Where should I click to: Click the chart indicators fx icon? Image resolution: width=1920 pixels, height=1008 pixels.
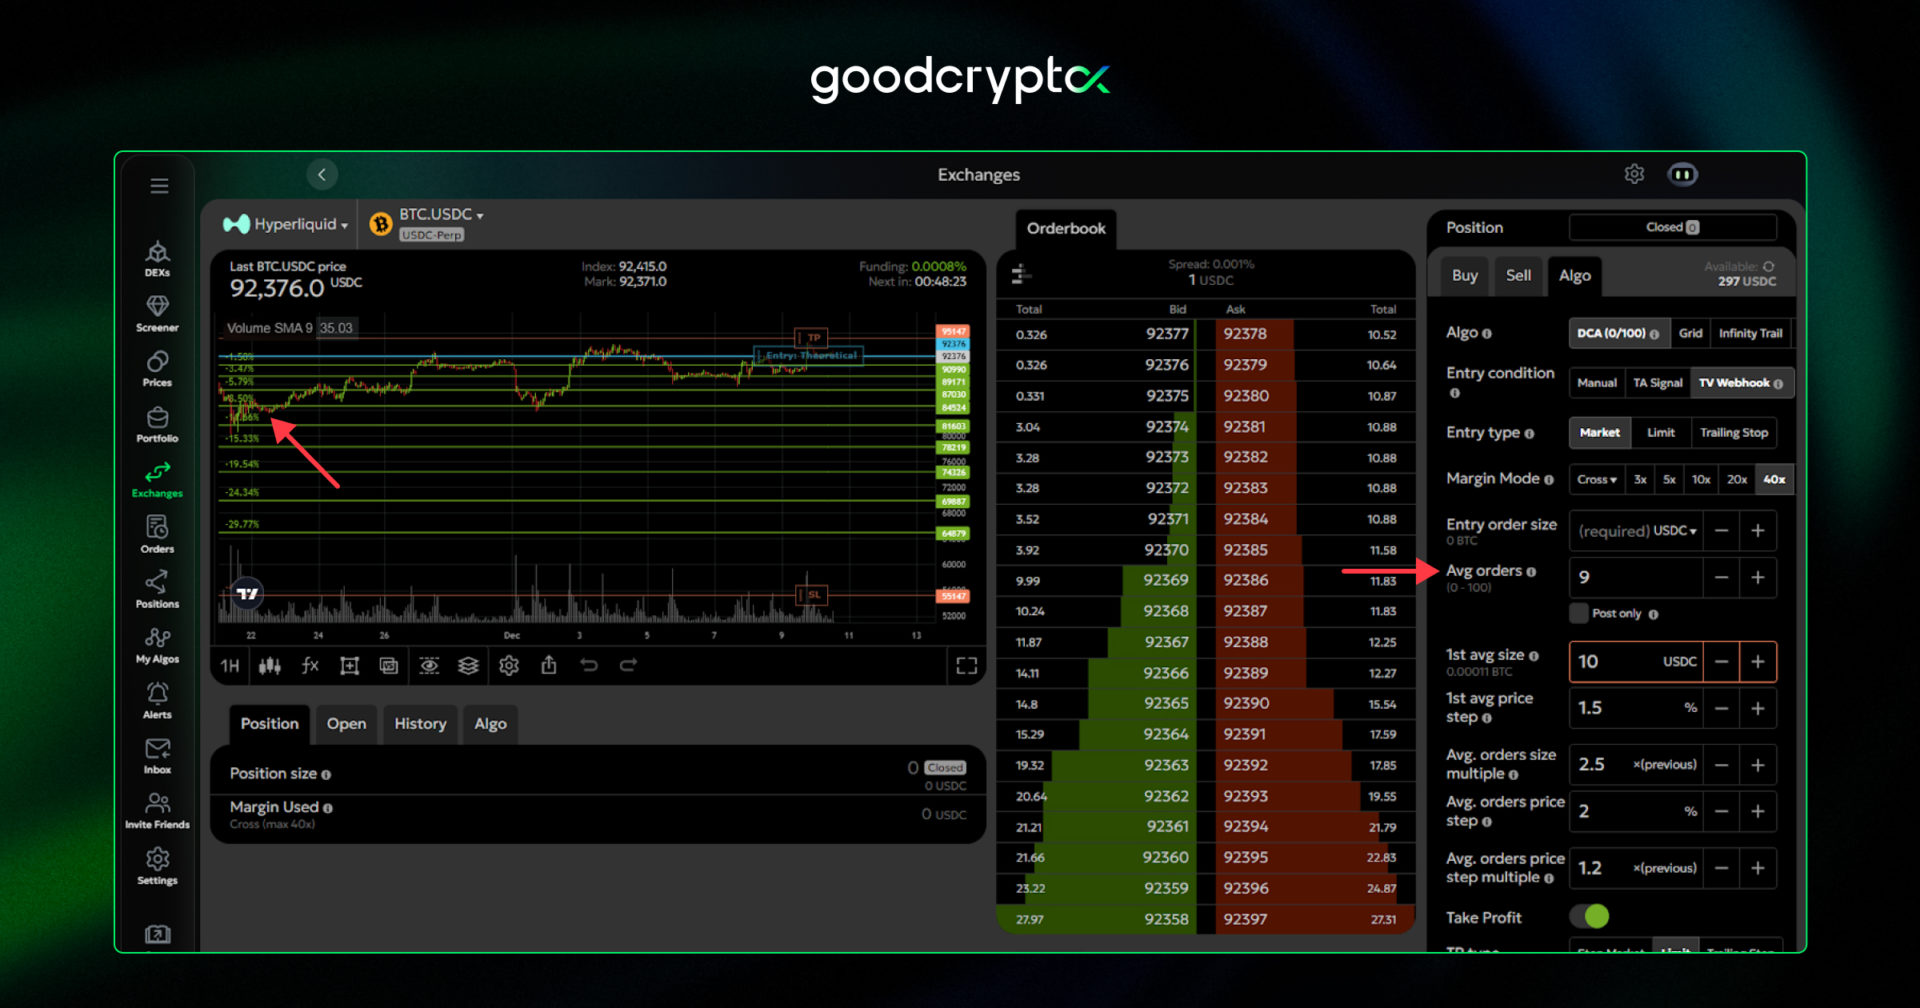point(310,666)
